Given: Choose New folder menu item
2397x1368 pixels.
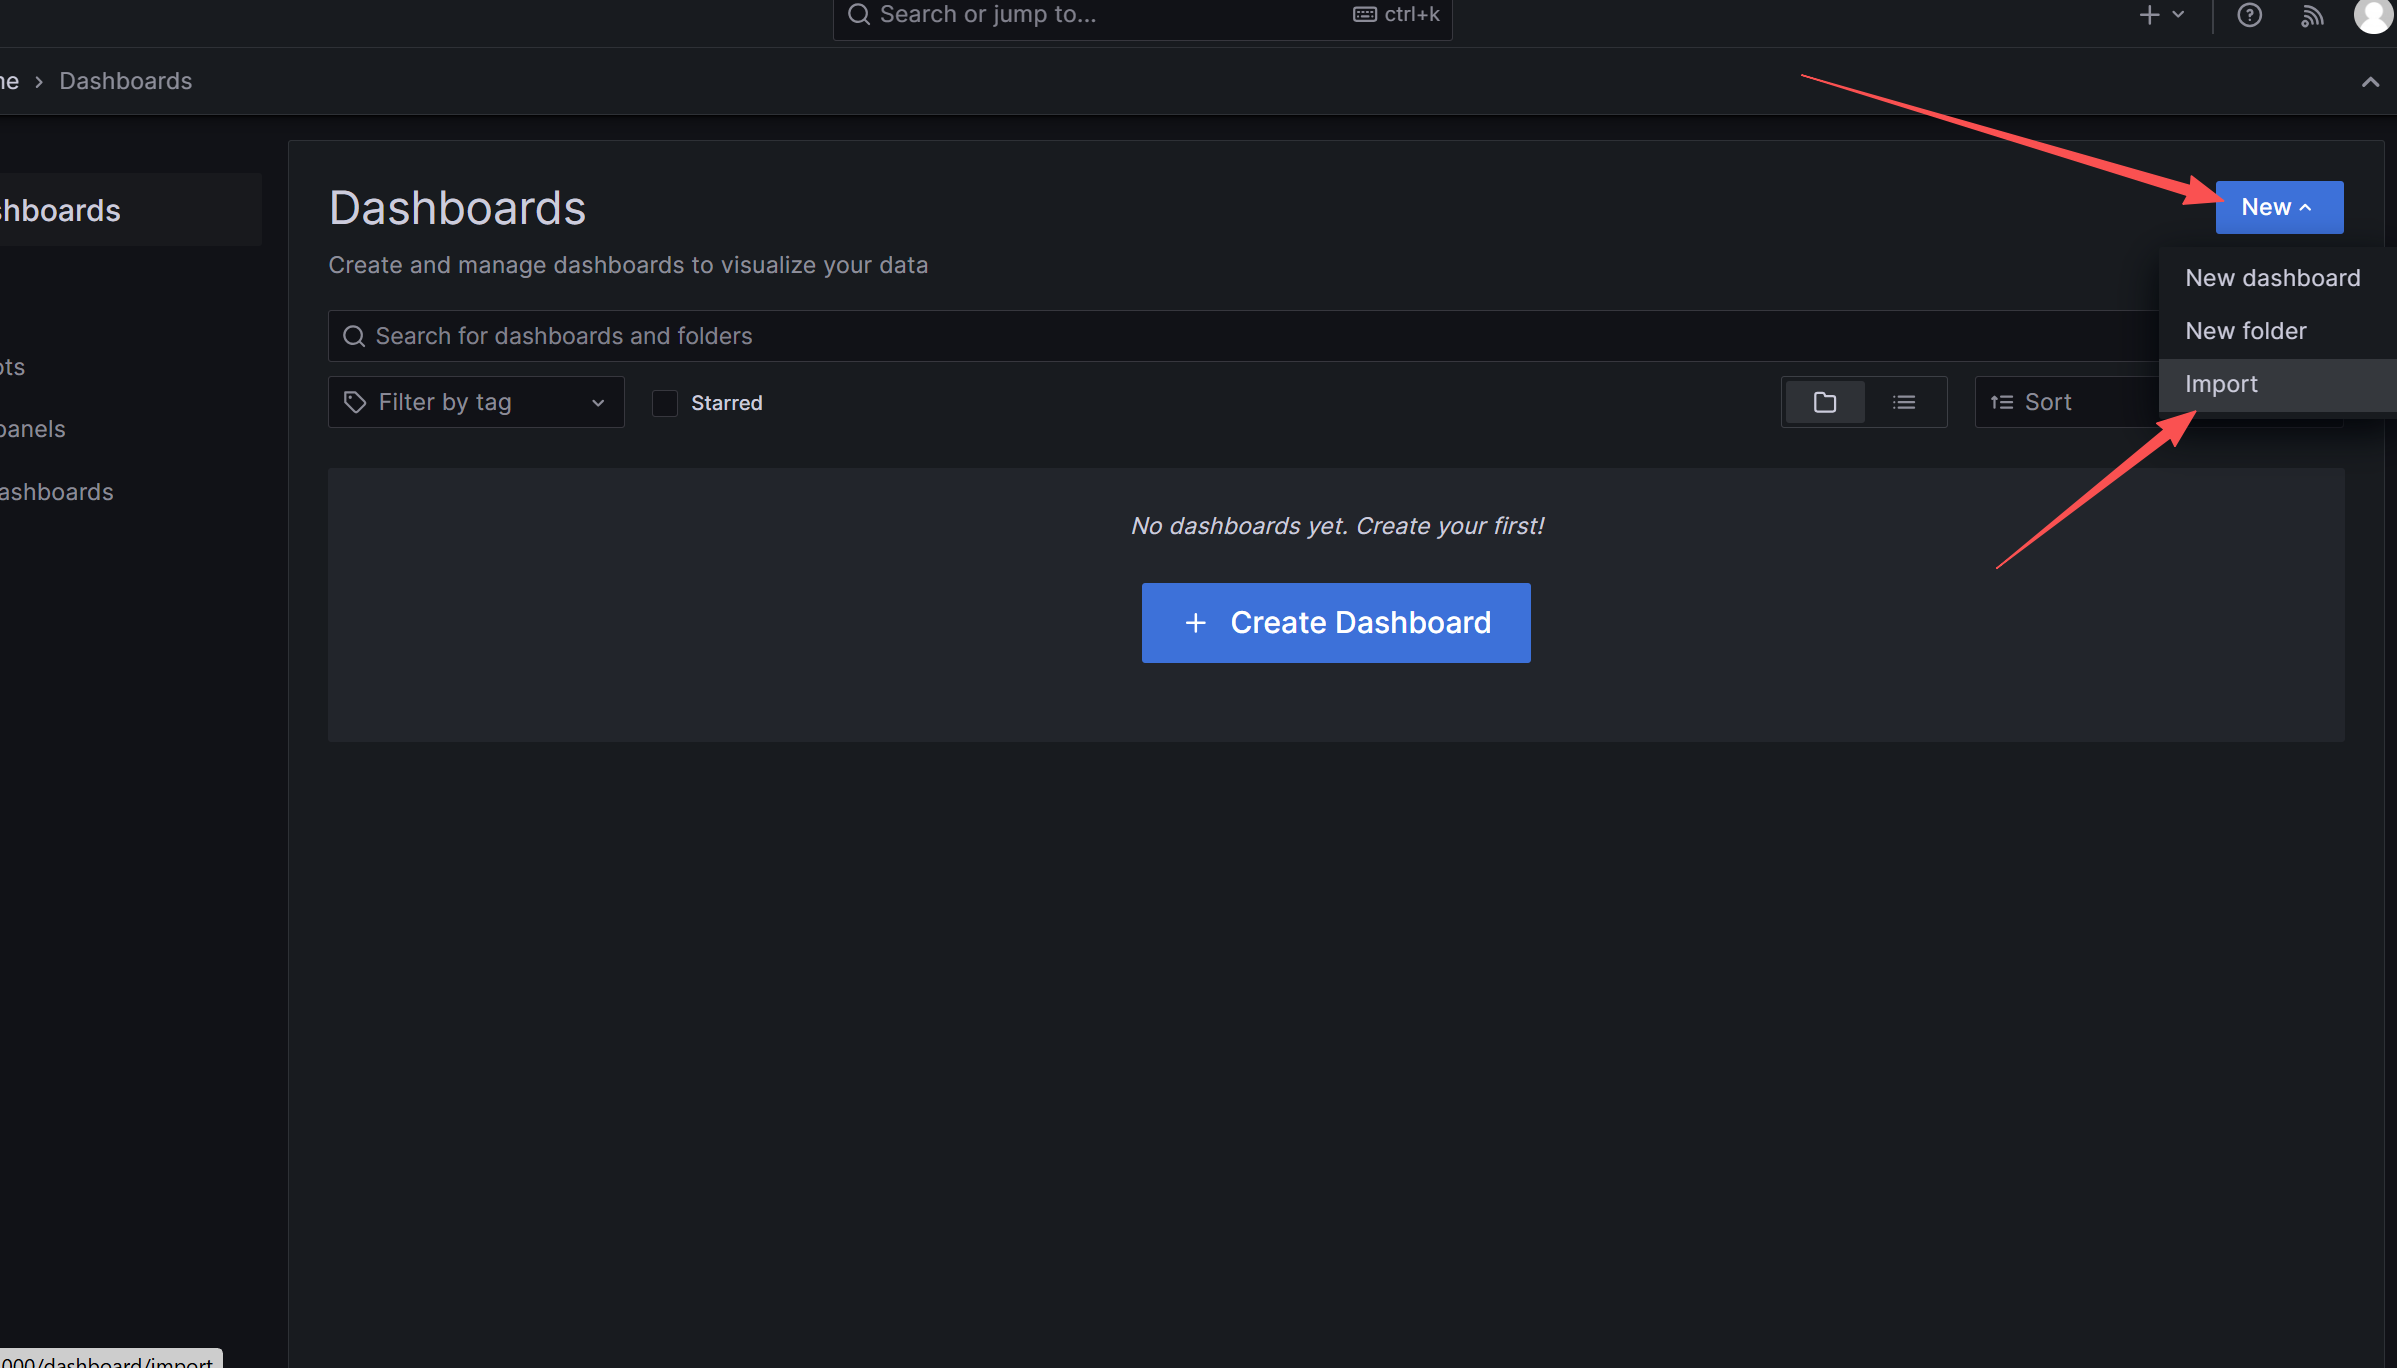Looking at the screenshot, I should pos(2246,331).
